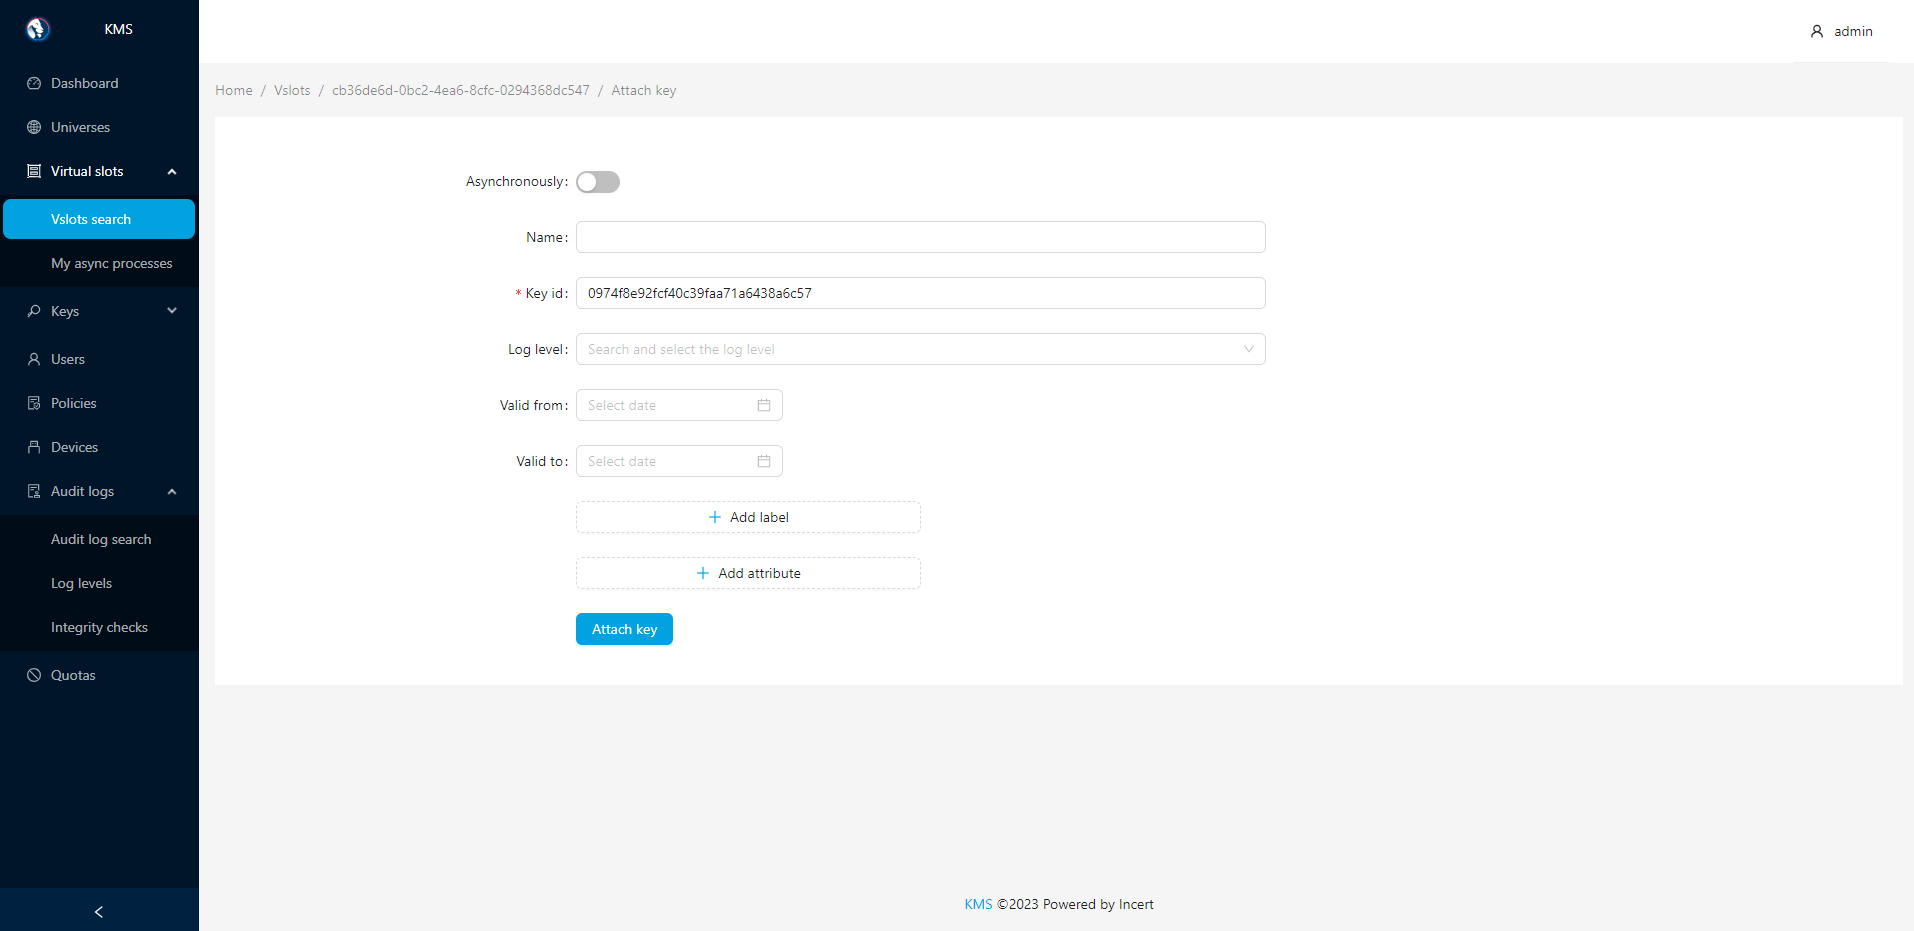The image size is (1914, 931).
Task: Click the Virtual slots list icon
Action: pyautogui.click(x=34, y=171)
